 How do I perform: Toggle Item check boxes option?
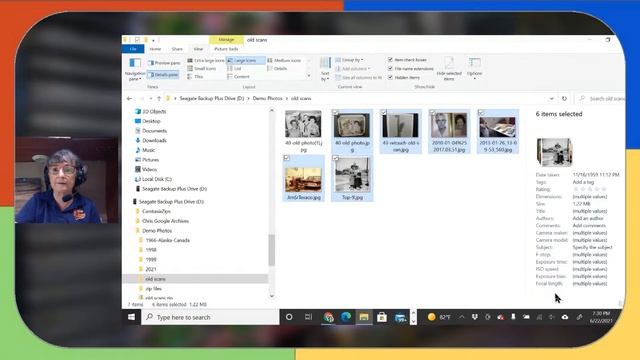[407, 60]
